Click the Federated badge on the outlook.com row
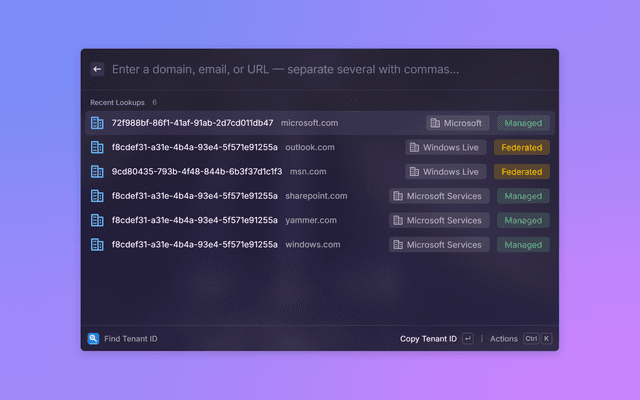Screen dimensions: 640x400 [522, 147]
